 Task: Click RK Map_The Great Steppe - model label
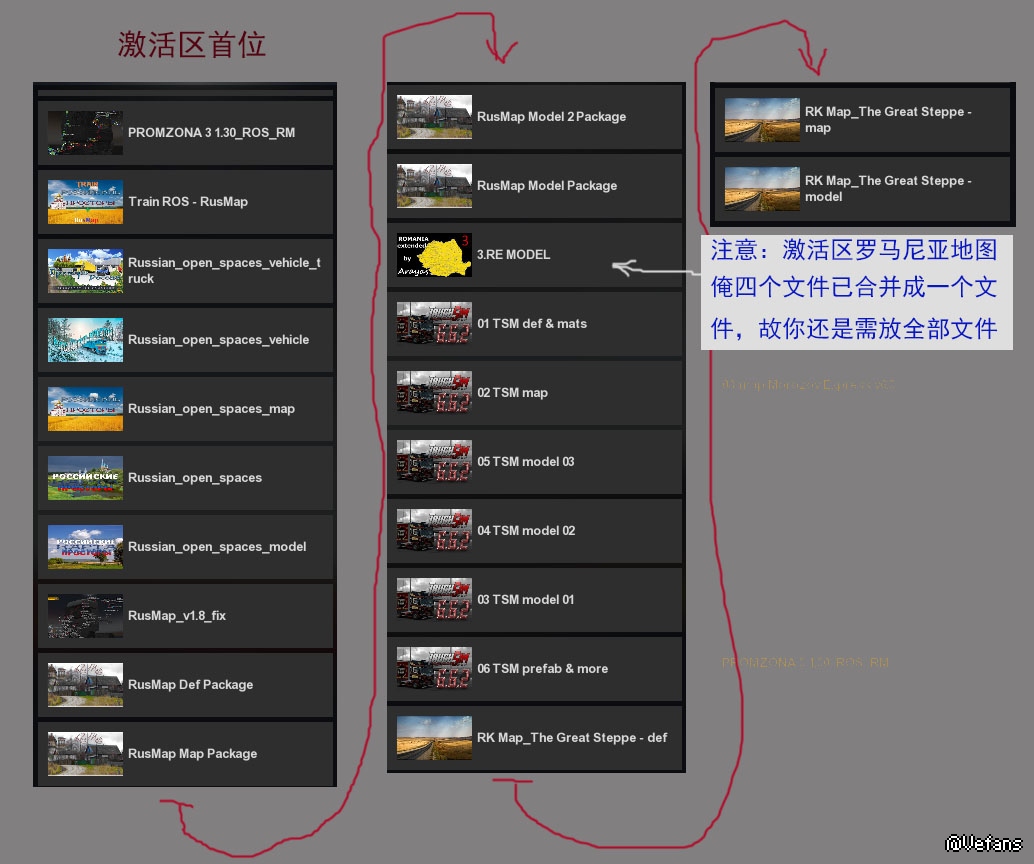(888, 189)
